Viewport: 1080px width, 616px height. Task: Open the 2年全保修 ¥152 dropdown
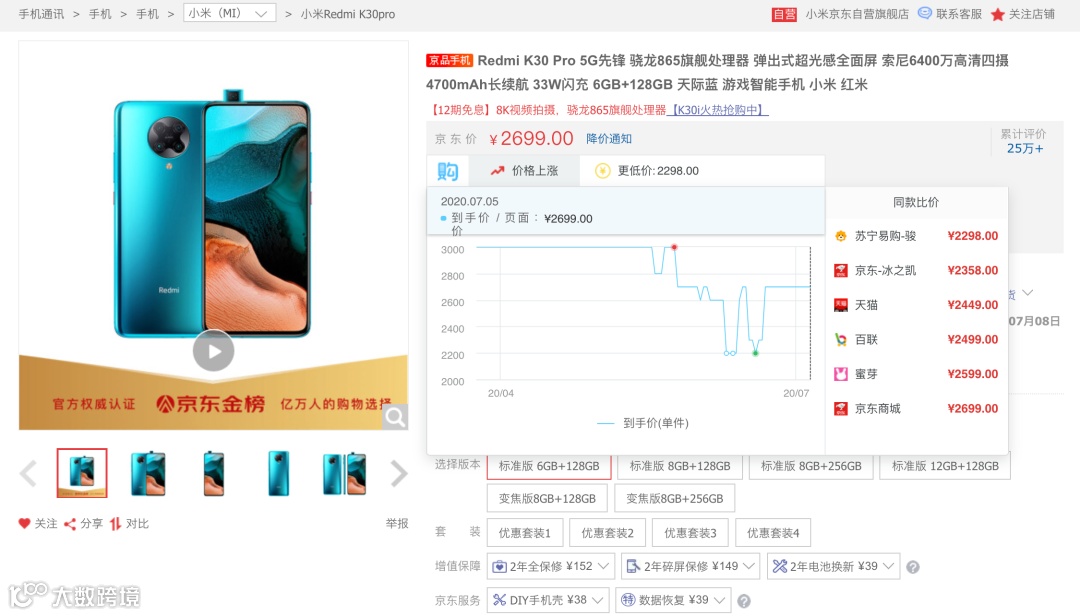[x=550, y=566]
